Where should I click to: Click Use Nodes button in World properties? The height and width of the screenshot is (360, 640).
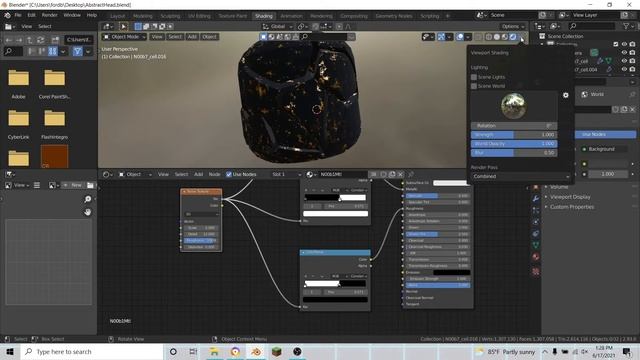pos(605,134)
